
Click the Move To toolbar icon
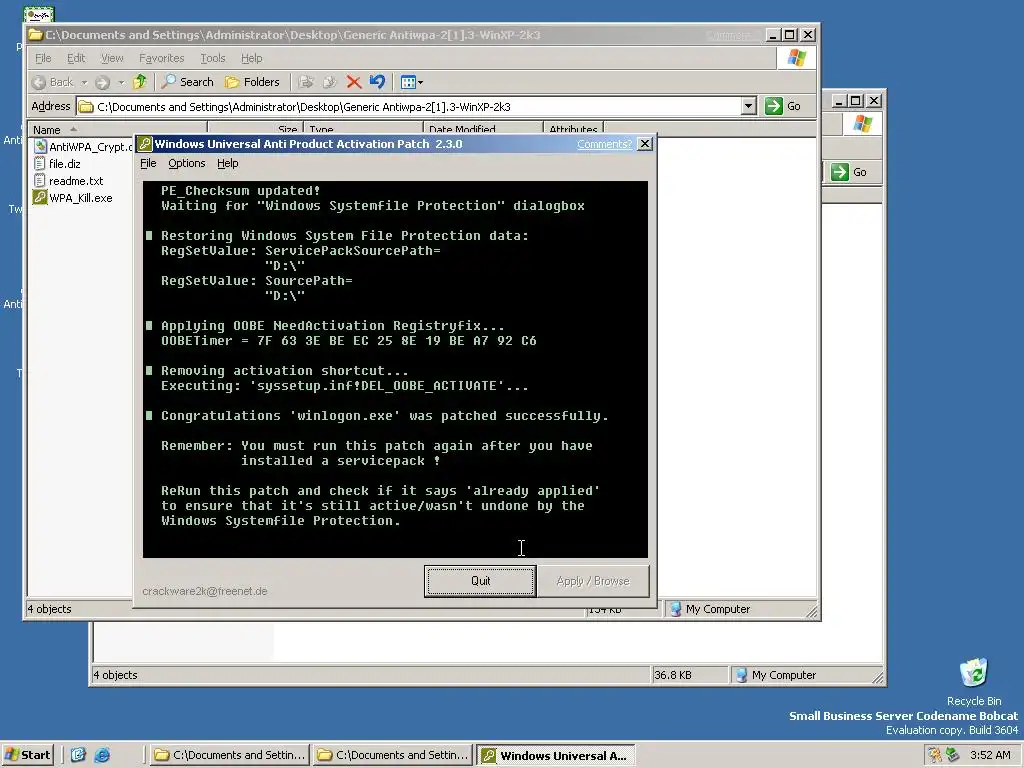pyautogui.click(x=306, y=82)
